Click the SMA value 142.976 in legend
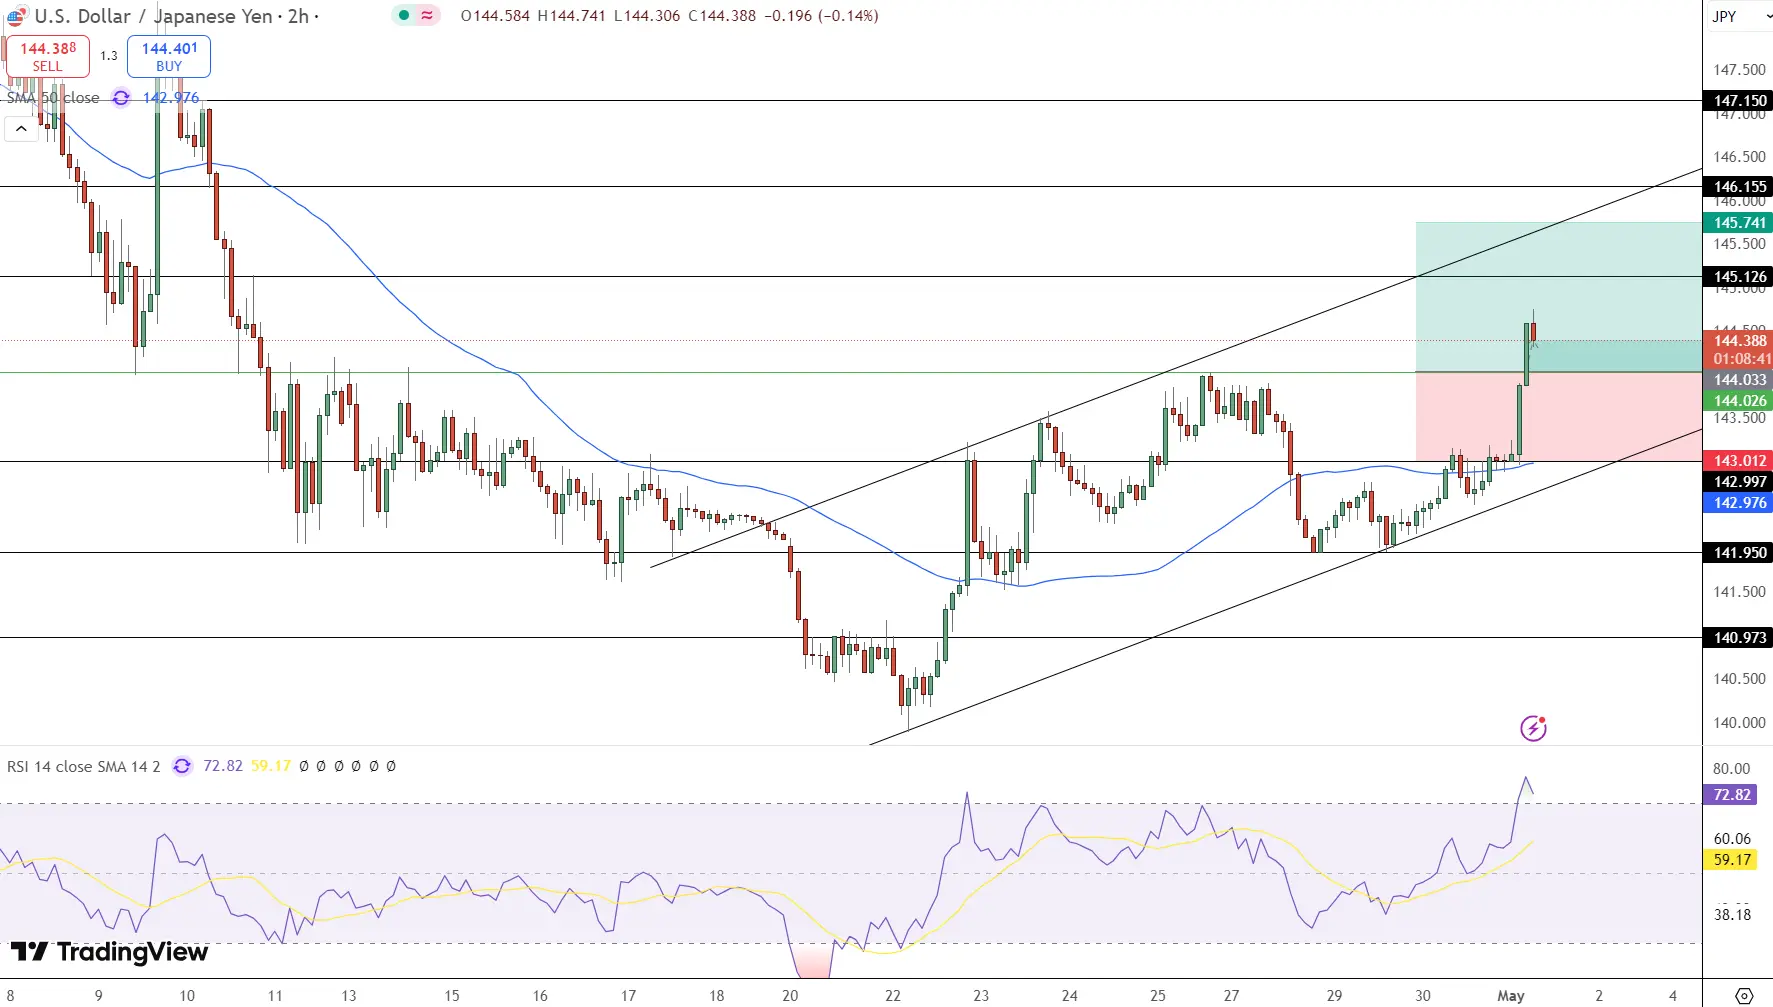The width and height of the screenshot is (1773, 1007). pyautogui.click(x=171, y=98)
